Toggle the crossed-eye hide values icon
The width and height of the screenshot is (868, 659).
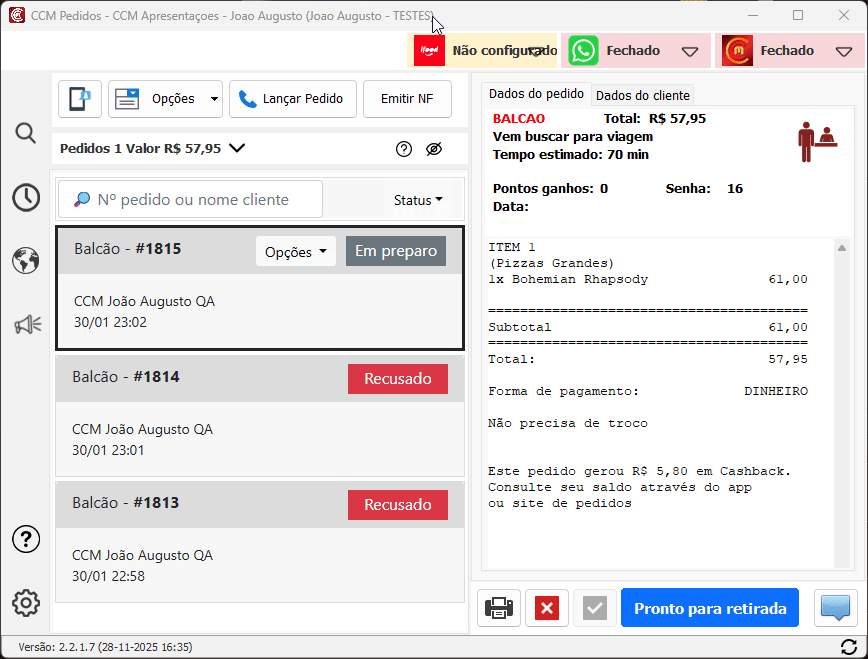click(433, 149)
